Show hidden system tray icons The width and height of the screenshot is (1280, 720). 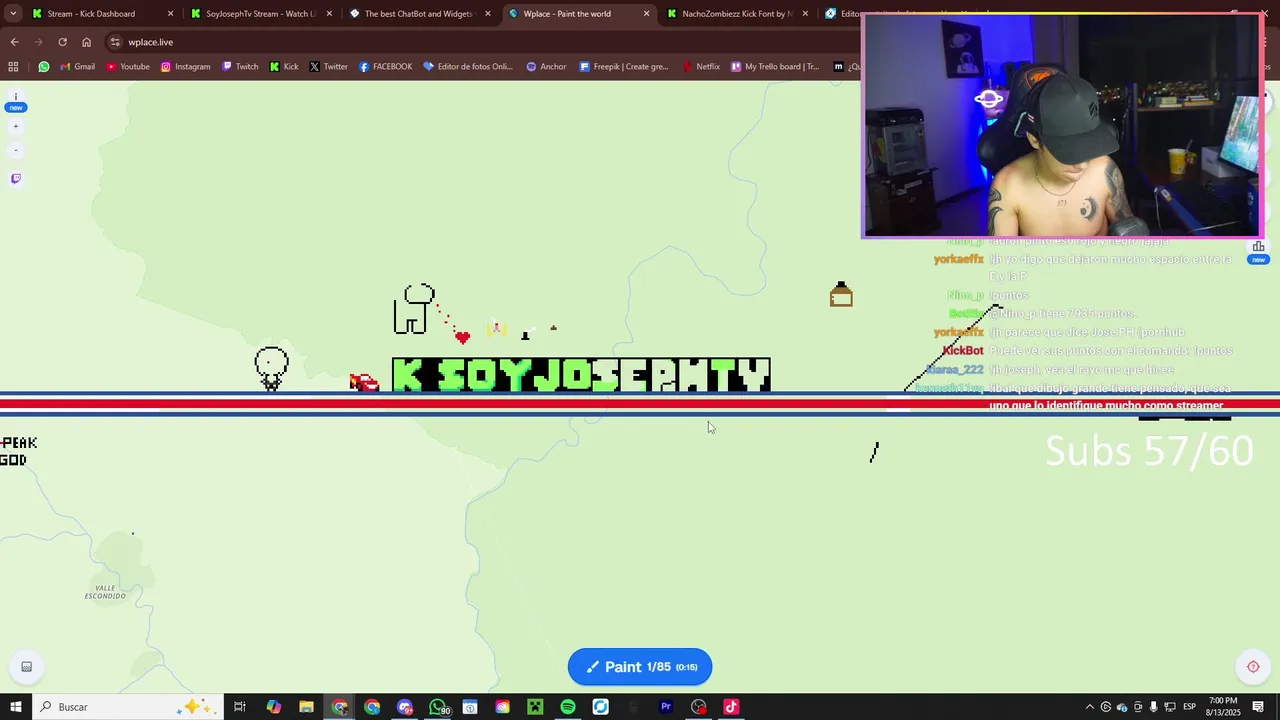coord(1090,707)
